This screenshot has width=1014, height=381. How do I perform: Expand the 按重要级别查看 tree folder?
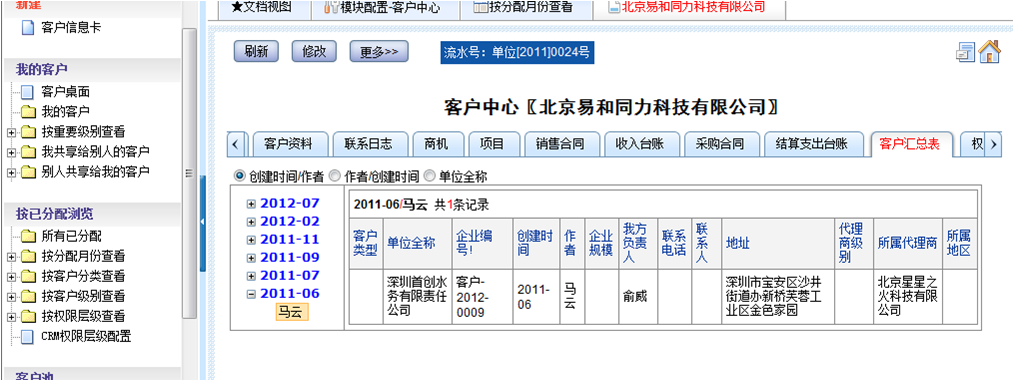[x=11, y=133]
